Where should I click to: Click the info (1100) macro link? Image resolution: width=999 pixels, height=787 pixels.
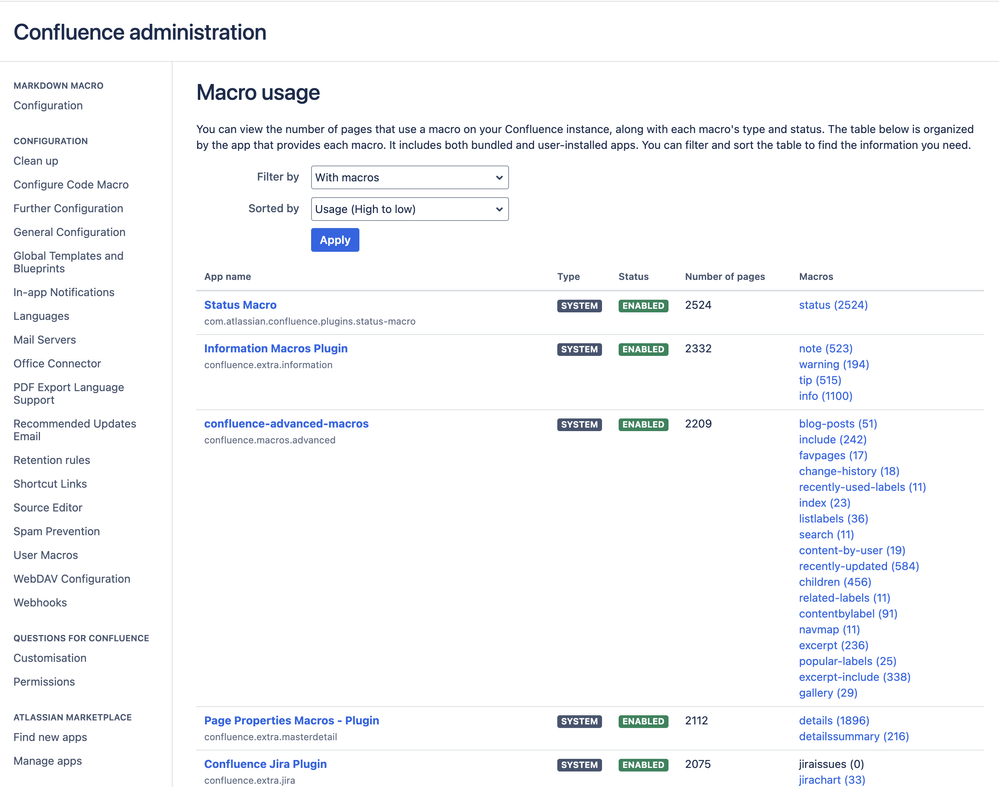pyautogui.click(x=826, y=396)
